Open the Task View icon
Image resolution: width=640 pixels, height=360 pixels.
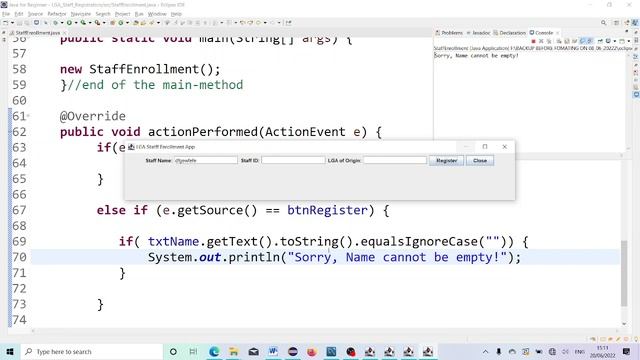click(193, 351)
